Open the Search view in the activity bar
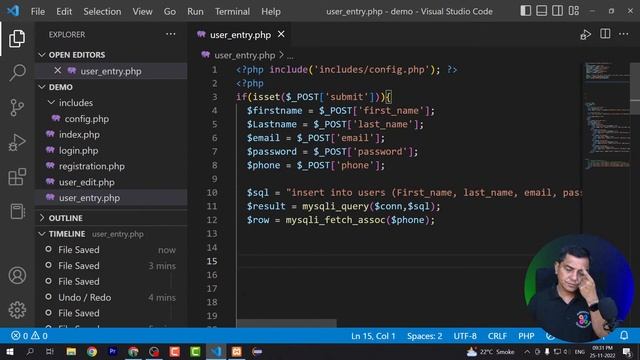This screenshot has height=360, width=640. tap(17, 73)
